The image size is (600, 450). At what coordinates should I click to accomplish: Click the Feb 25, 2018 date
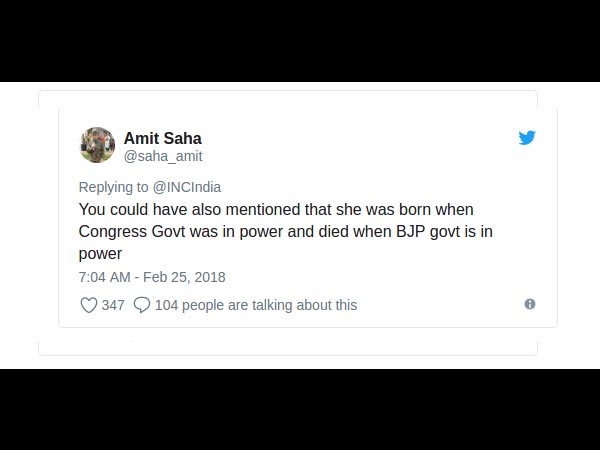pos(187,277)
